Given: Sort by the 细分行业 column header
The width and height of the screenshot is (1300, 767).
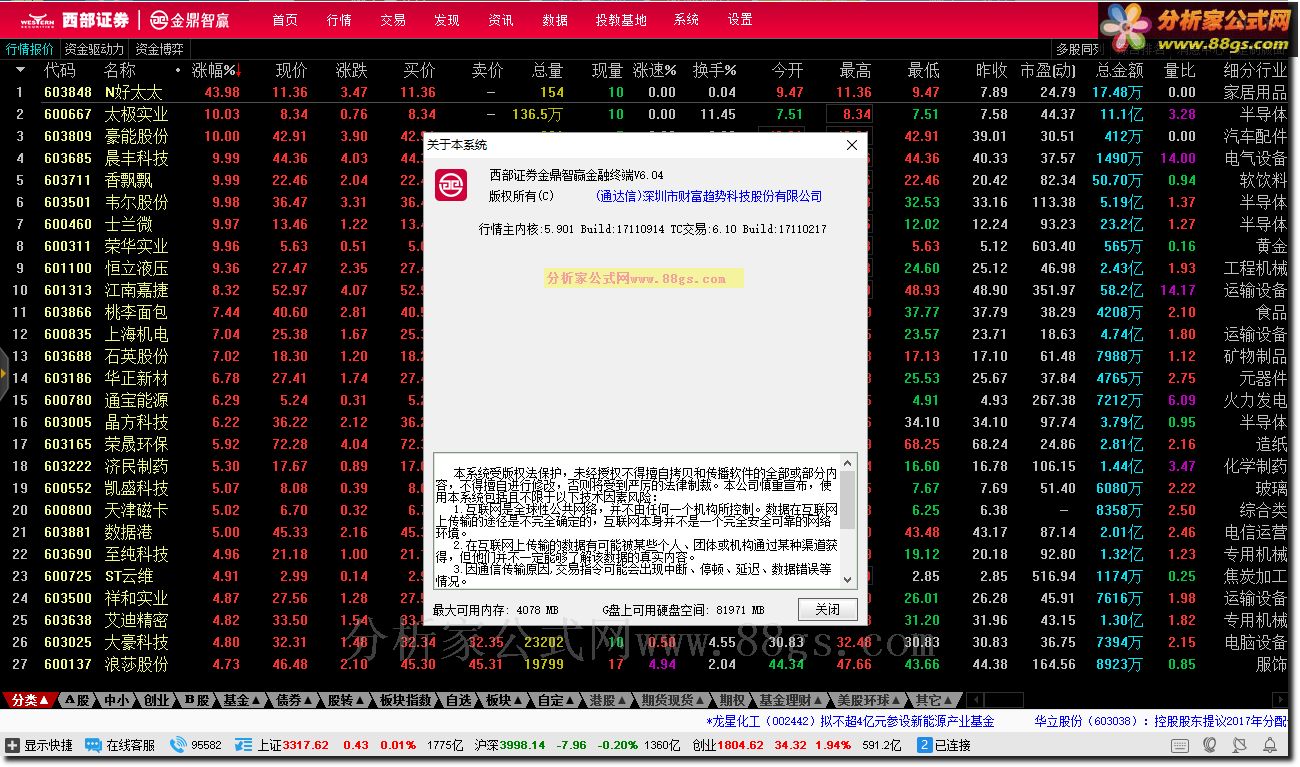Looking at the screenshot, I should pos(1255,70).
